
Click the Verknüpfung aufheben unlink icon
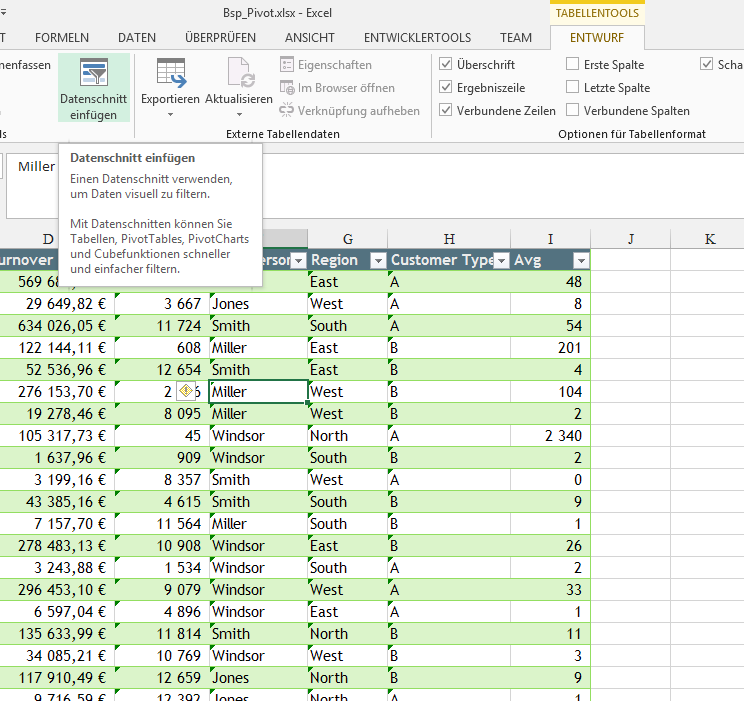click(x=288, y=111)
